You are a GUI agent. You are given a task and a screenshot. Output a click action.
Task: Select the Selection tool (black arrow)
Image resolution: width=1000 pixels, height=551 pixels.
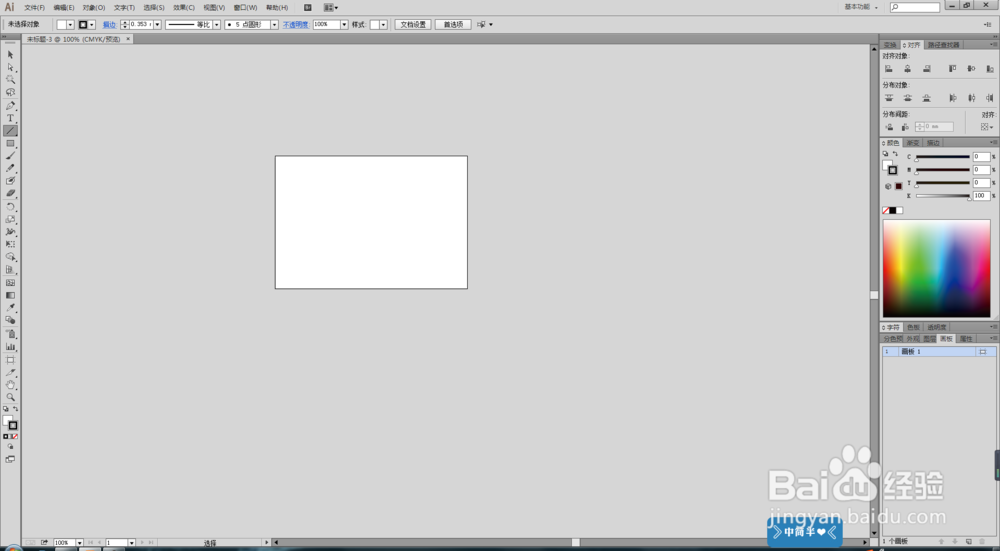pyautogui.click(x=10, y=55)
